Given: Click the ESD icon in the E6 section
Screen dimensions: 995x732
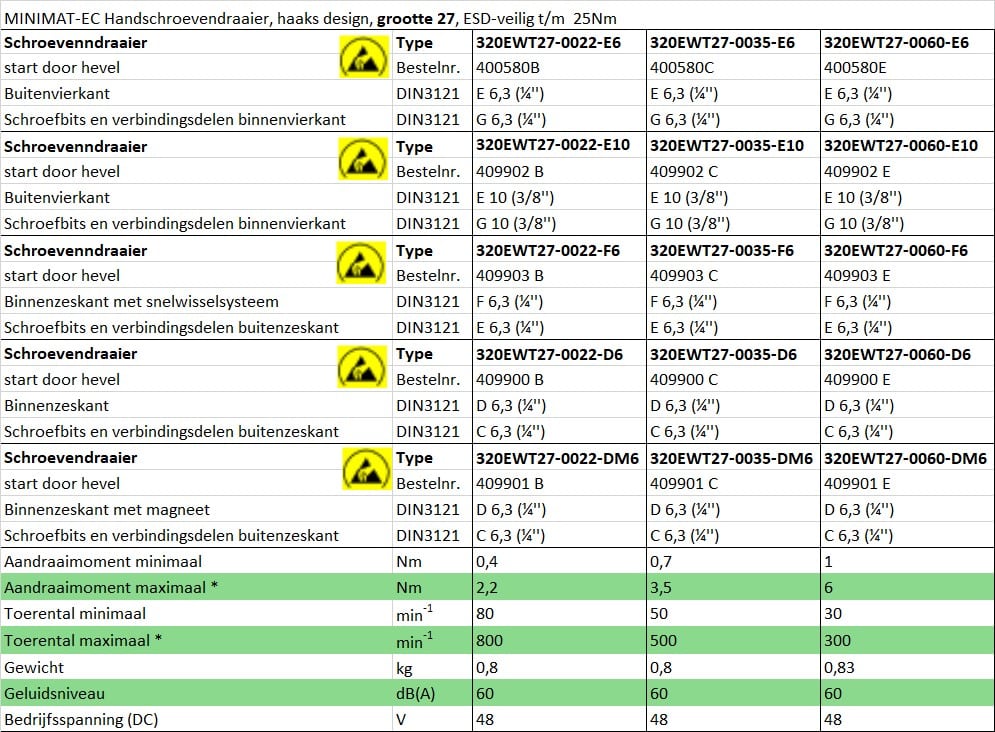Looking at the screenshot, I should coord(364,56).
